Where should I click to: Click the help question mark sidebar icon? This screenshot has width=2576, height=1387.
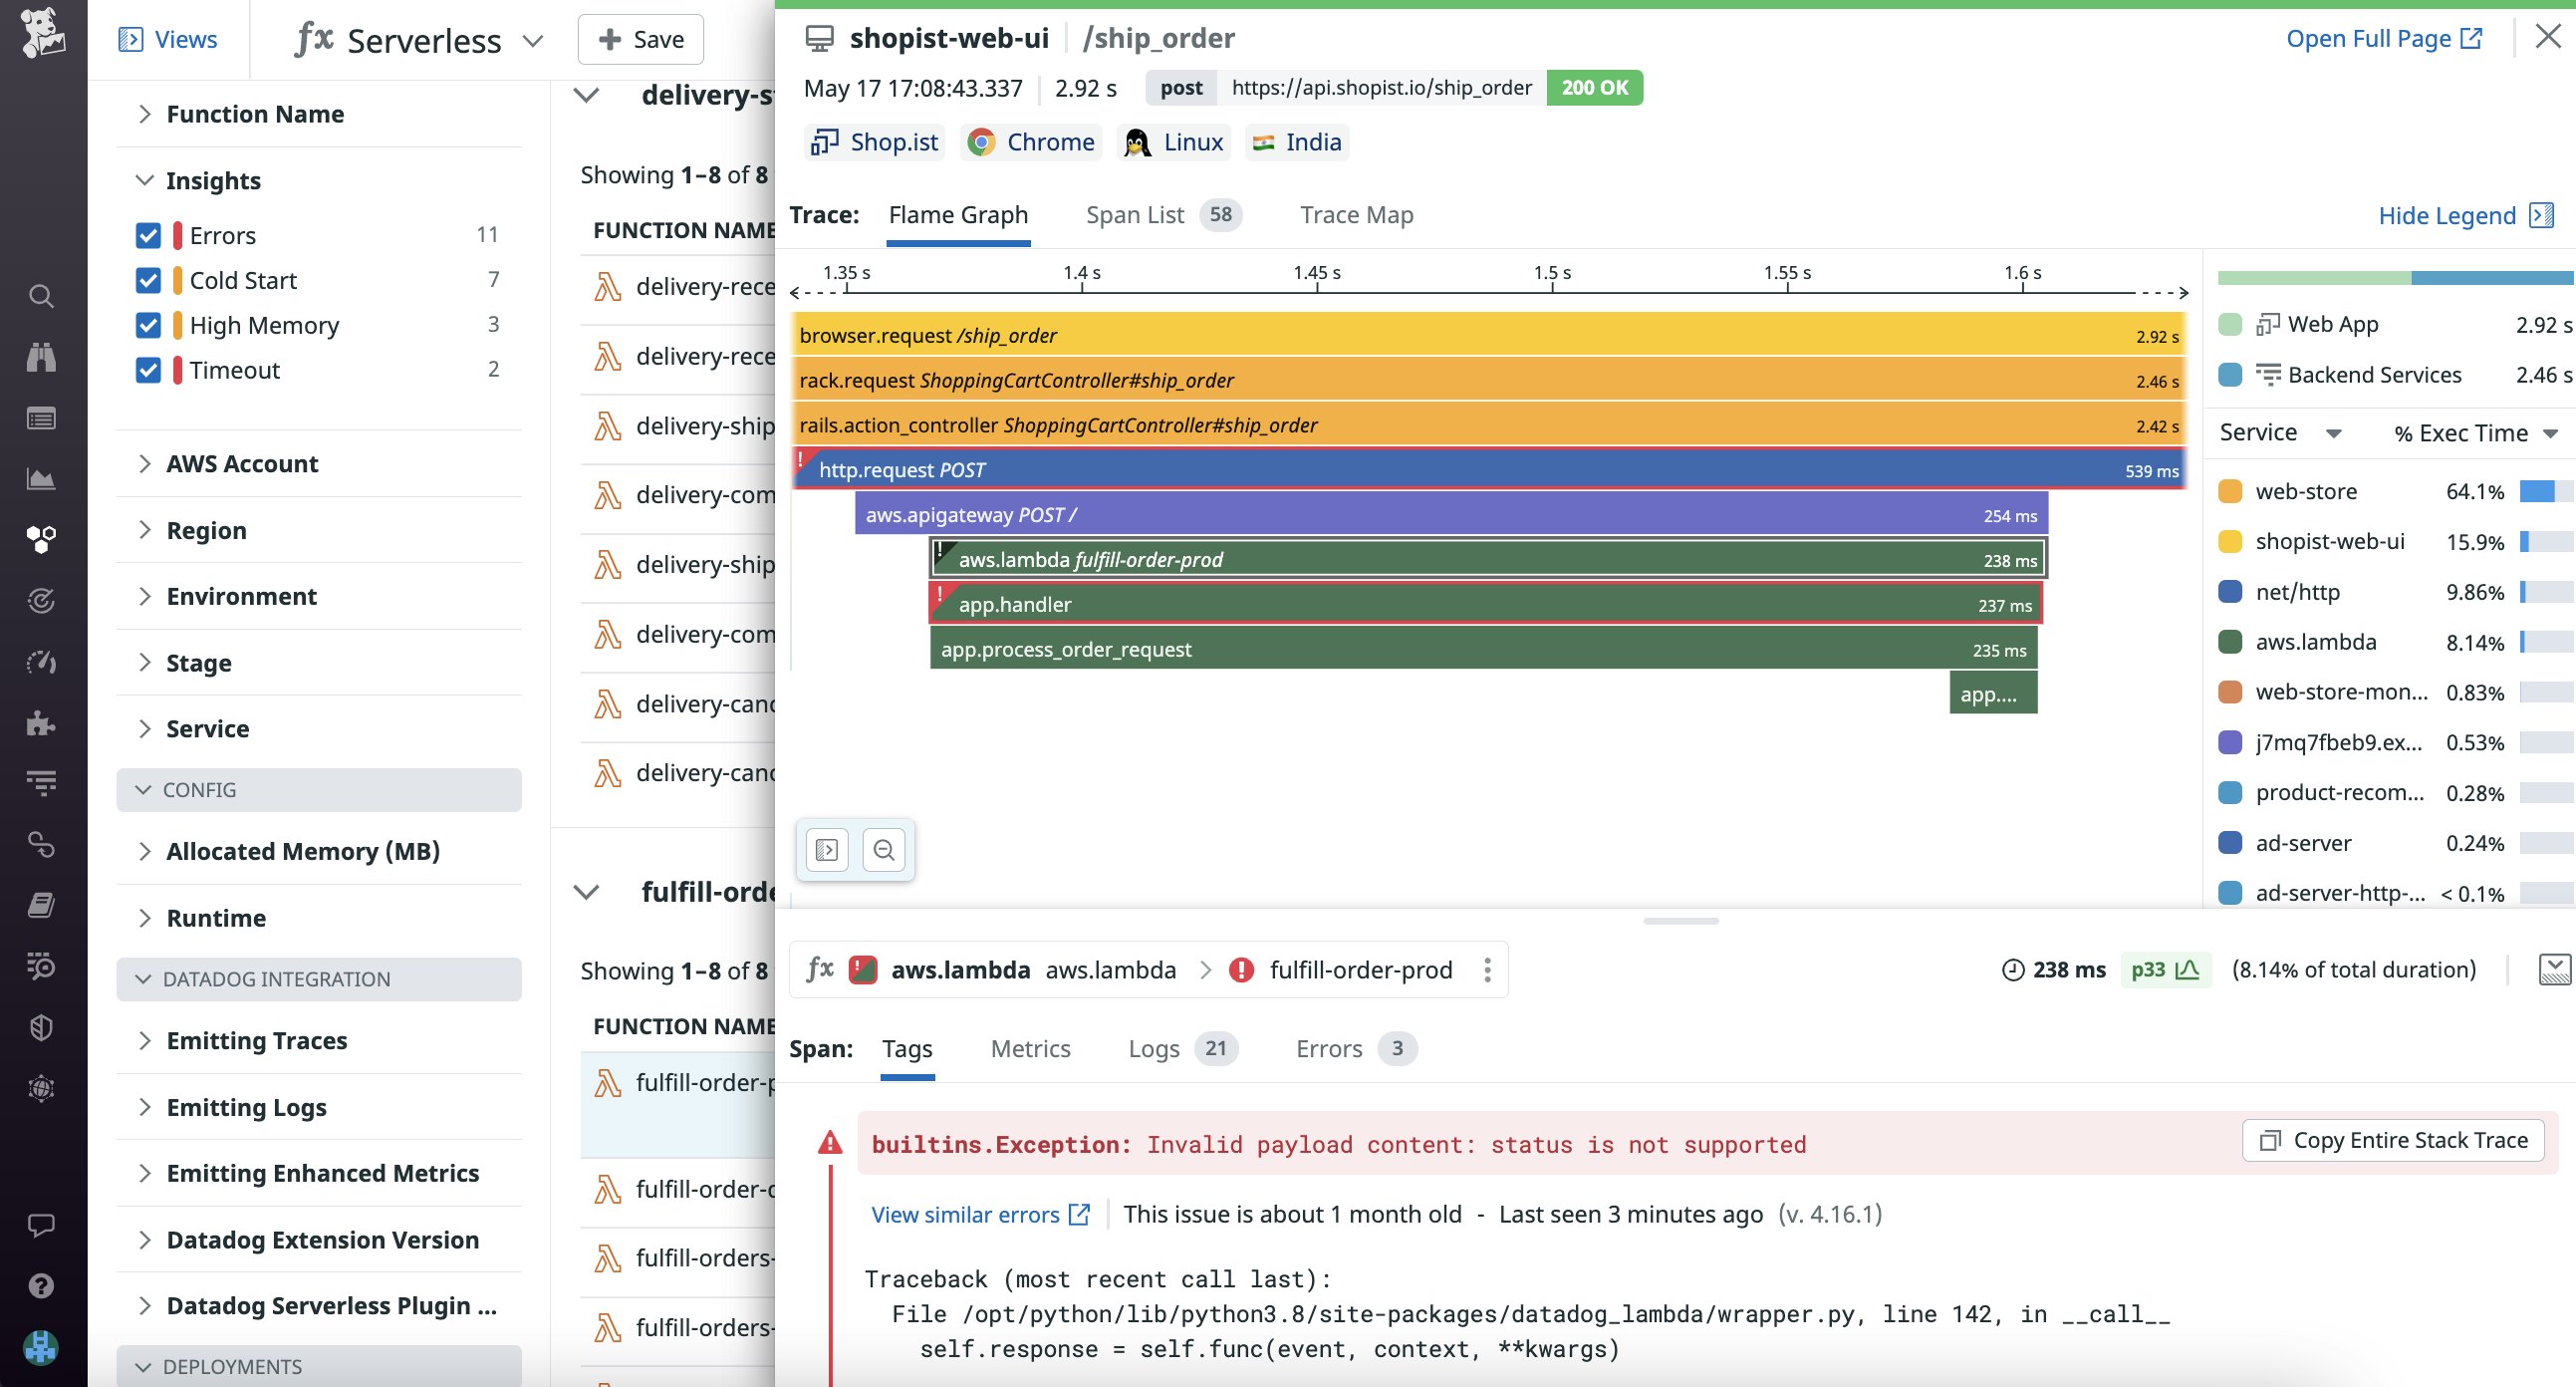coord(41,1286)
